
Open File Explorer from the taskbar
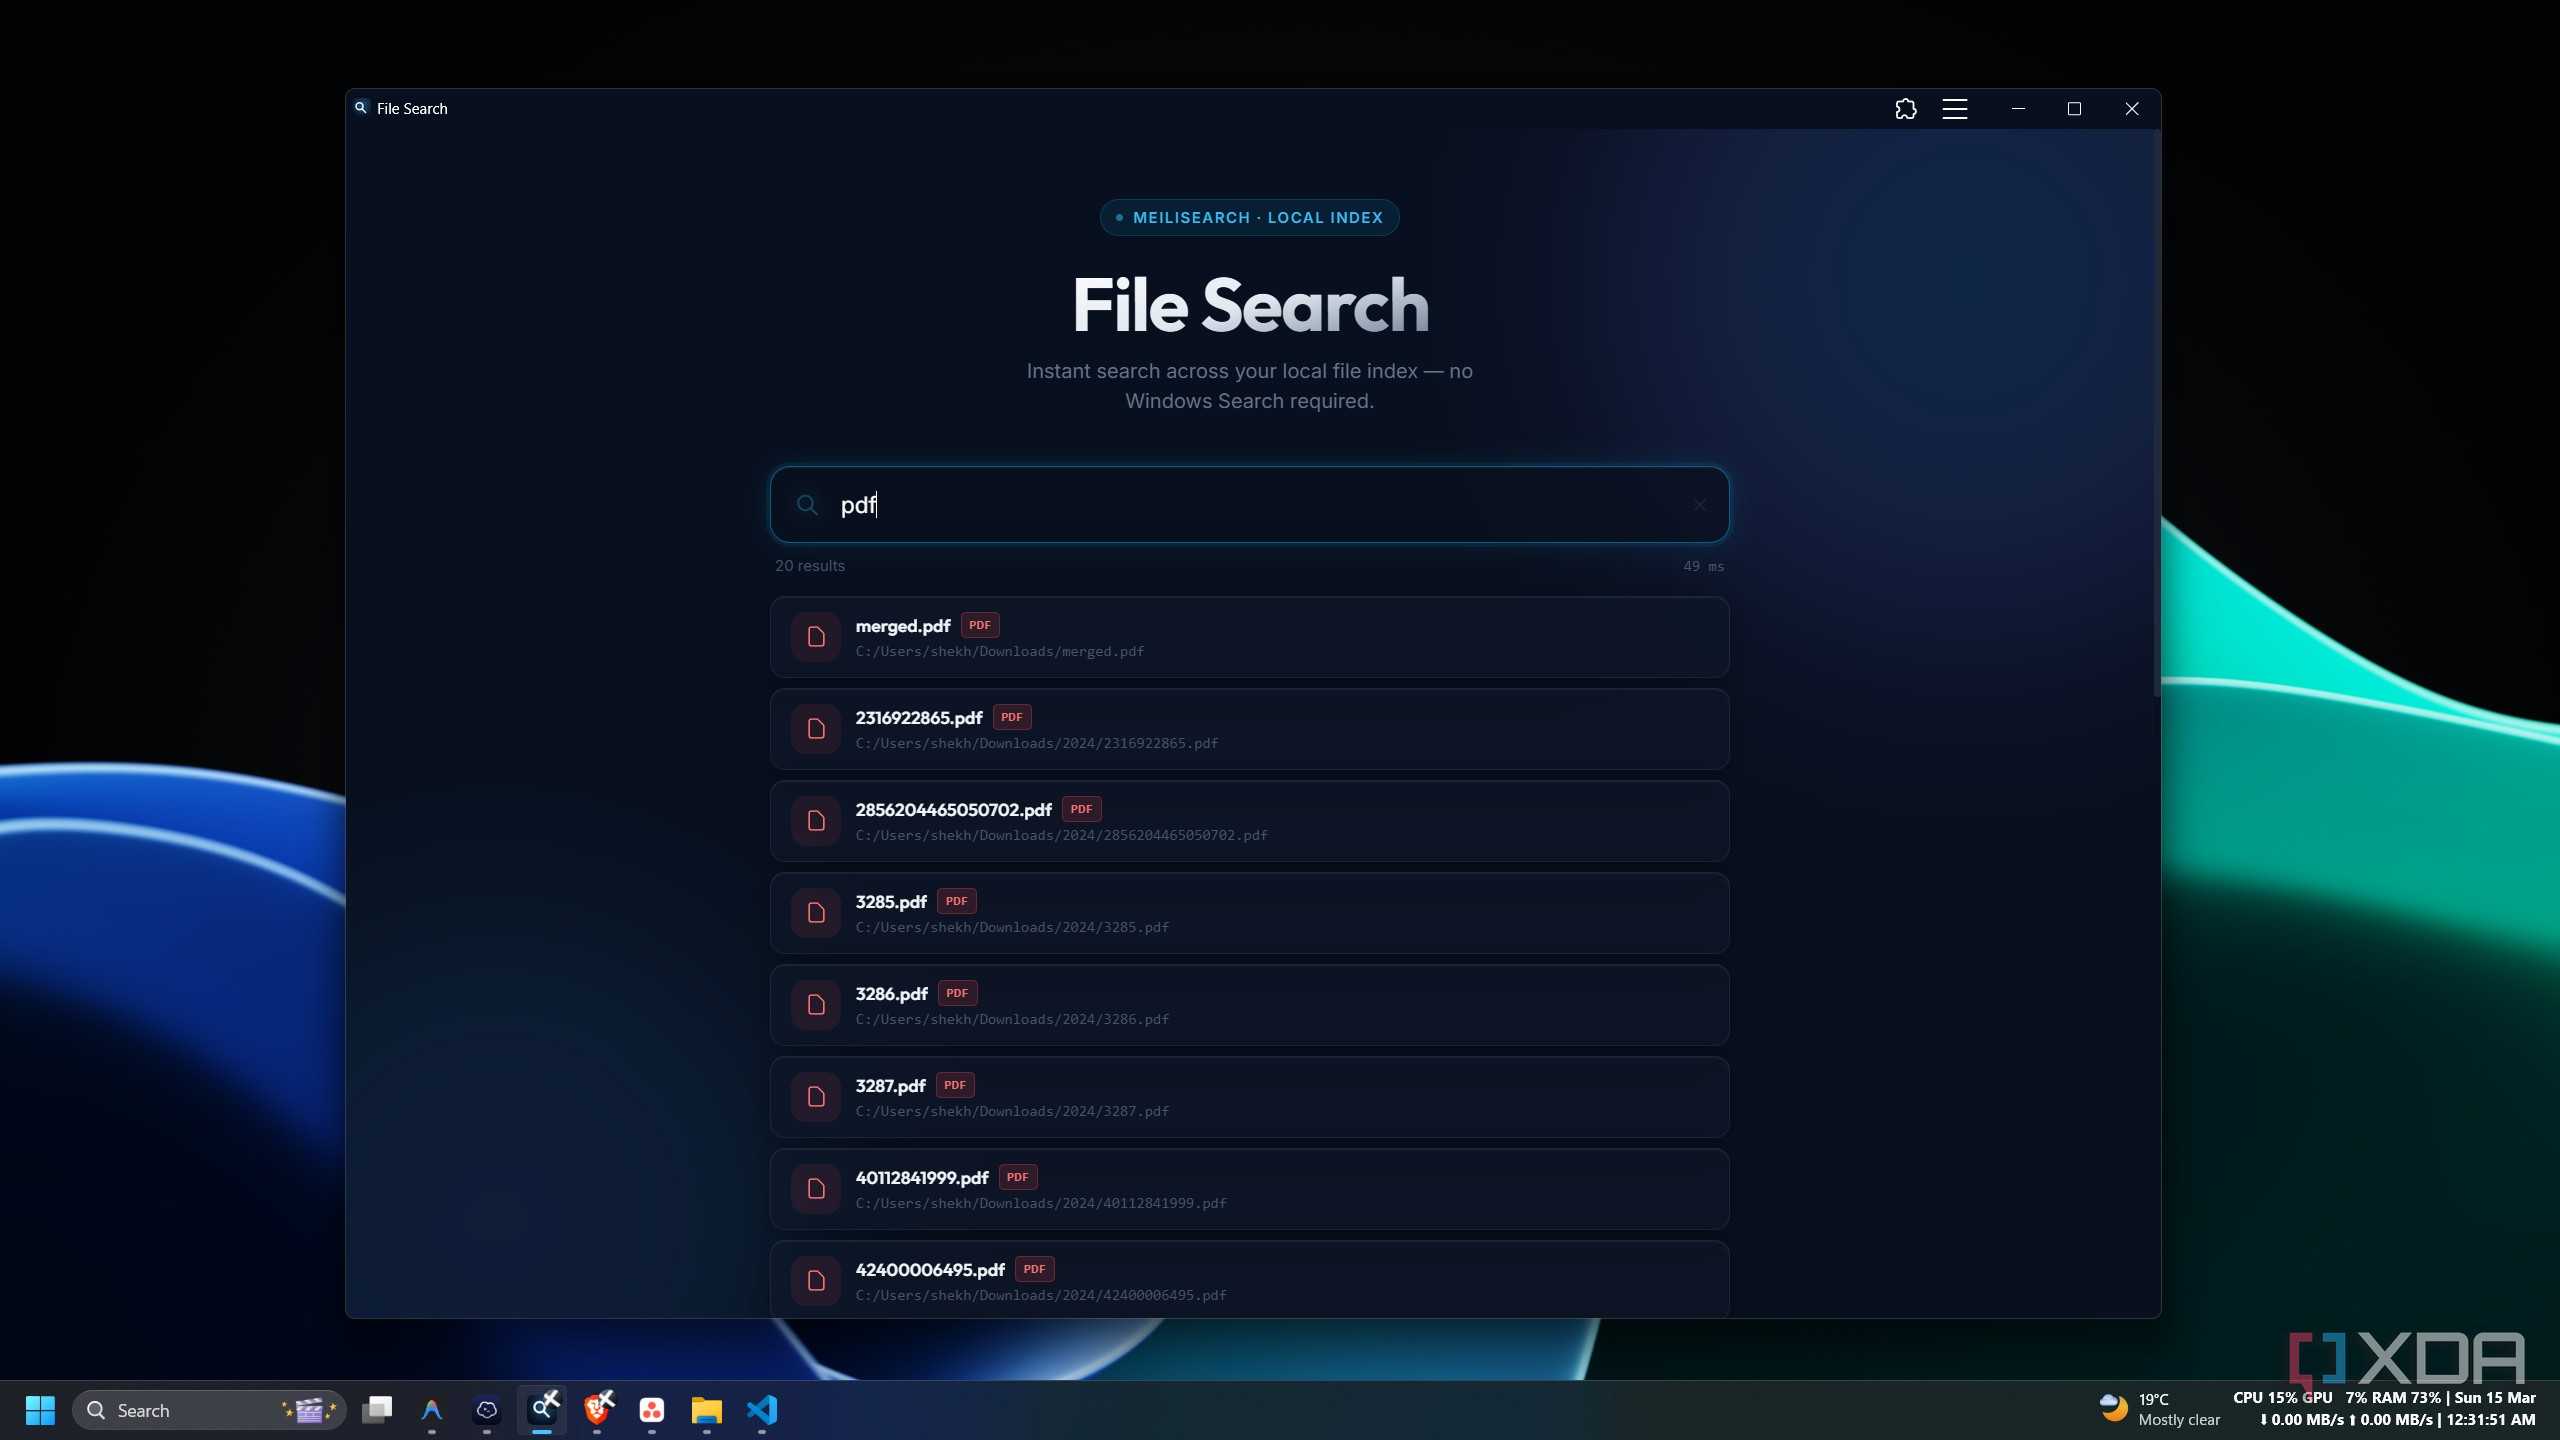[x=706, y=1411]
